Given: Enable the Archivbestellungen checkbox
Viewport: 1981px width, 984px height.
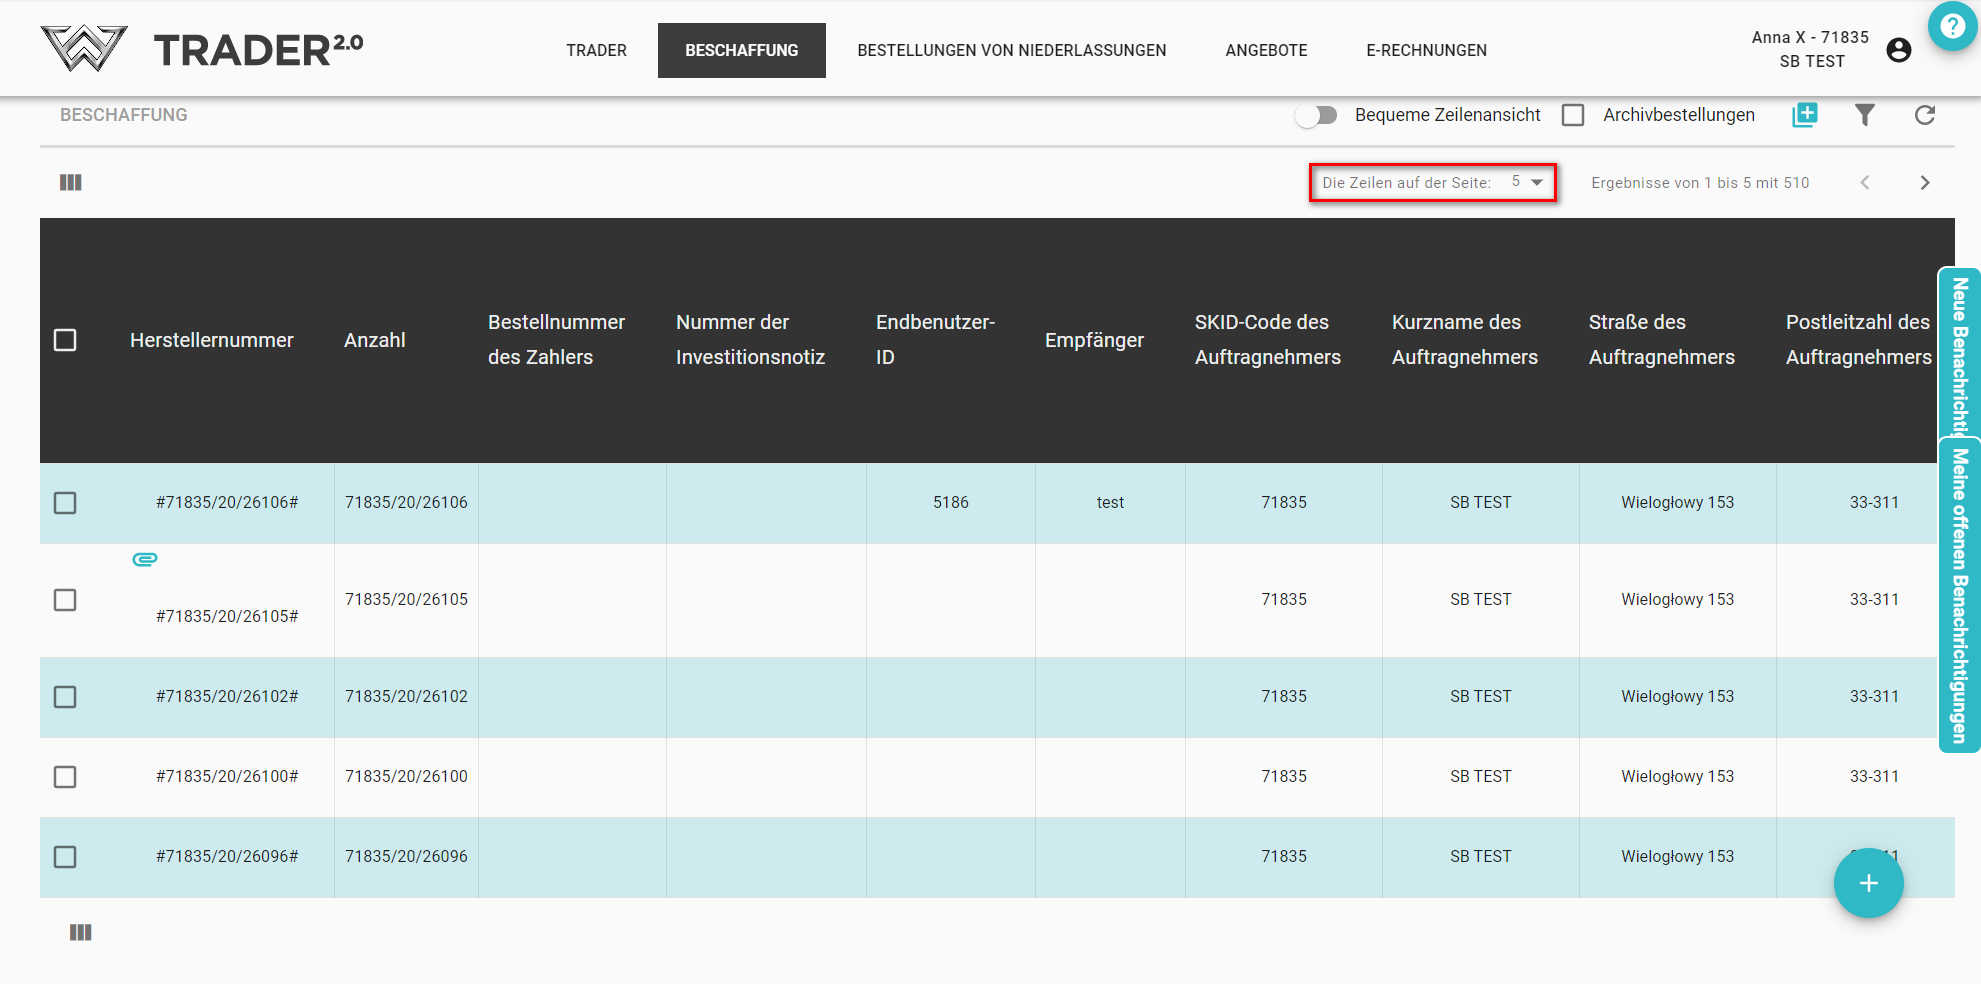Looking at the screenshot, I should (1573, 115).
